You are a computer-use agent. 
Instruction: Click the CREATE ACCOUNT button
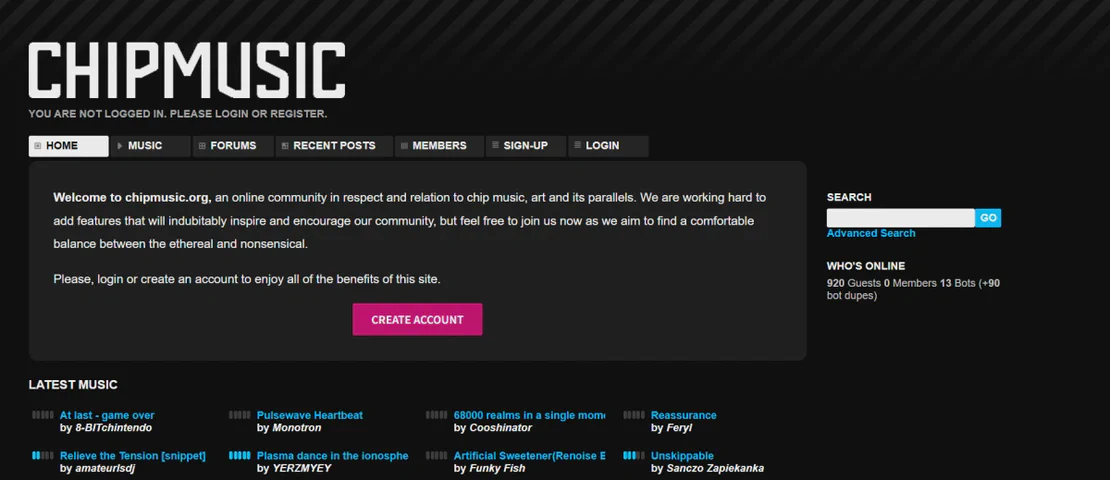pyautogui.click(x=418, y=319)
